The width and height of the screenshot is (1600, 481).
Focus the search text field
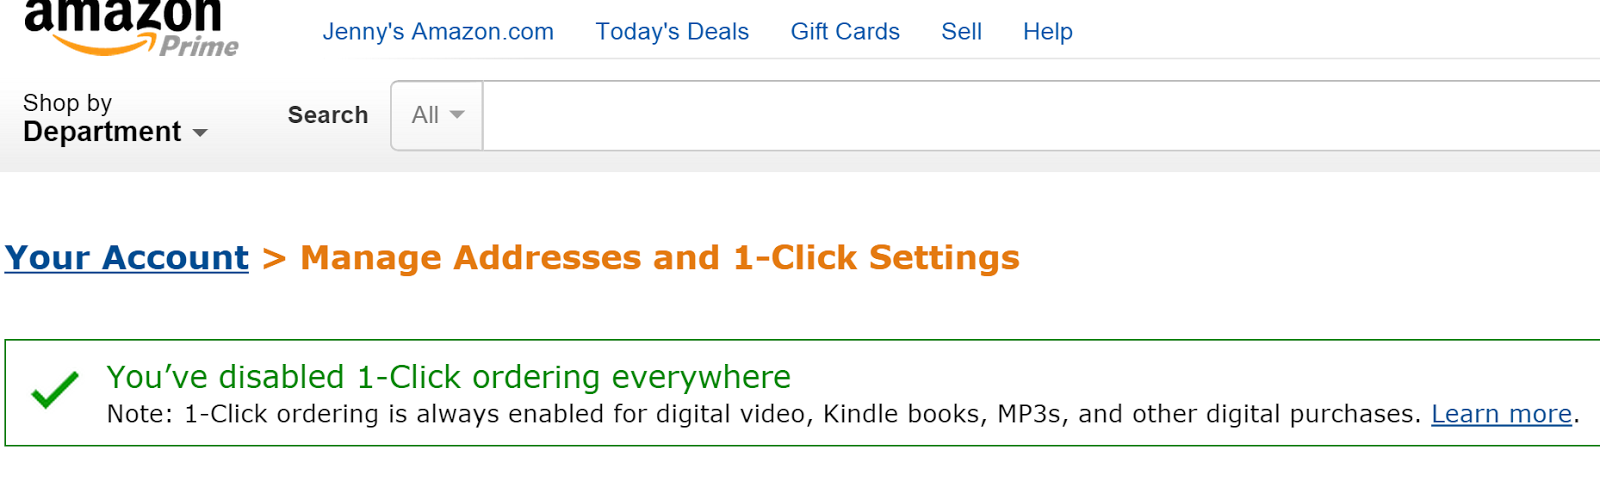pos(1040,116)
